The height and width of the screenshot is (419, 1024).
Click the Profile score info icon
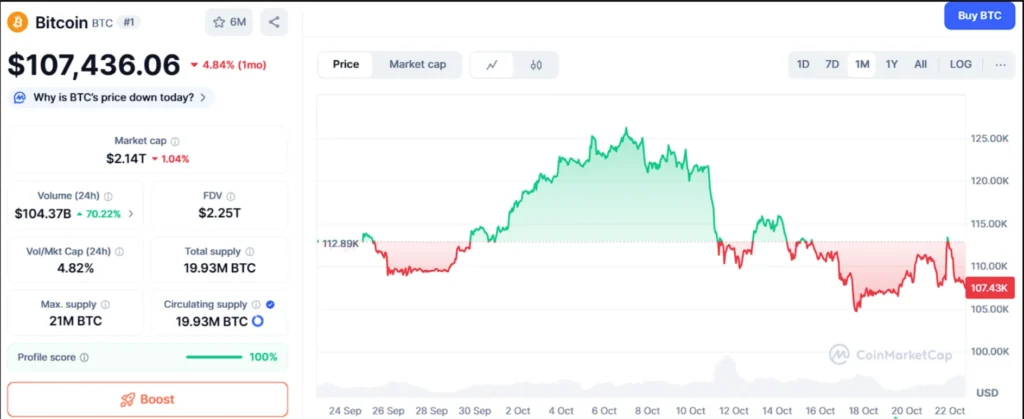coord(84,357)
